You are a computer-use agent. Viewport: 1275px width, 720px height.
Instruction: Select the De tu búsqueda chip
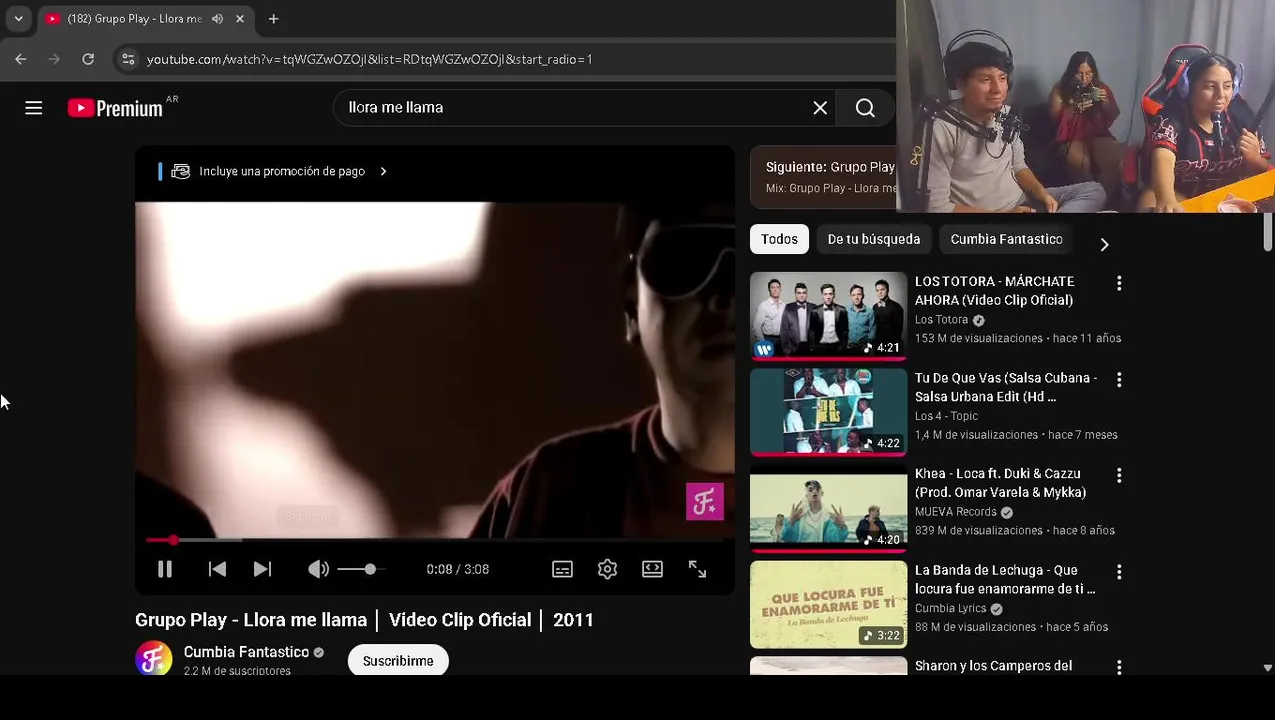(x=873, y=239)
